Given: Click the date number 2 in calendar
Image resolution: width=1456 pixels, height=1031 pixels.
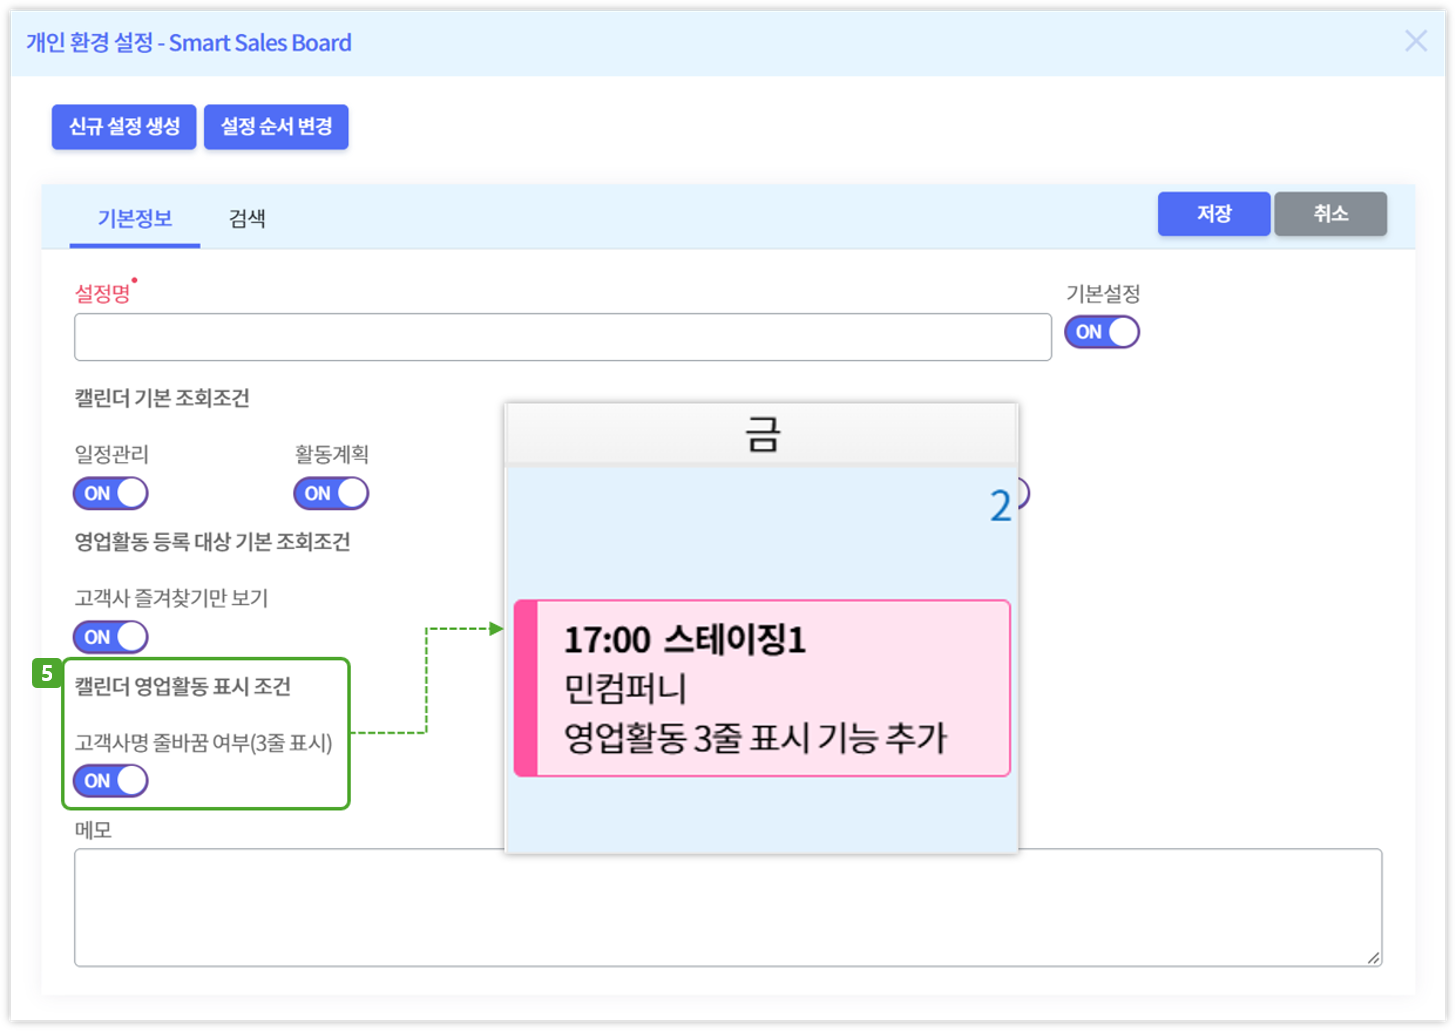Looking at the screenshot, I should point(1000,506).
